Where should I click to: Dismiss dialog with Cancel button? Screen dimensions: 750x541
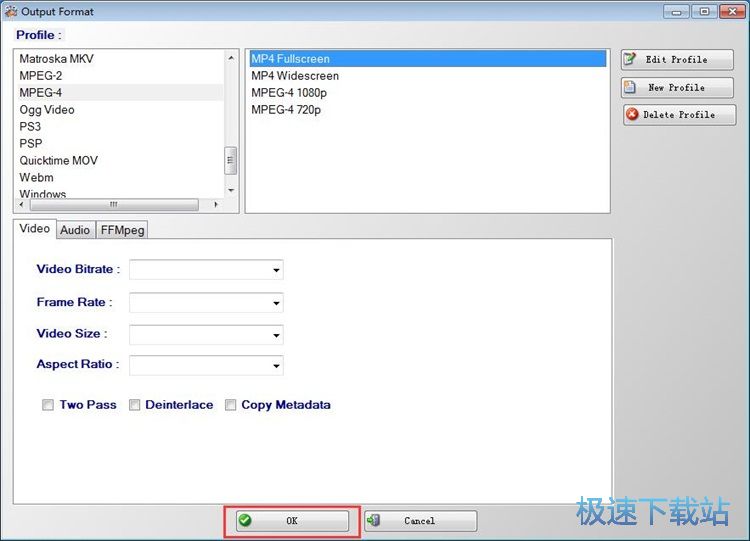coord(420,521)
